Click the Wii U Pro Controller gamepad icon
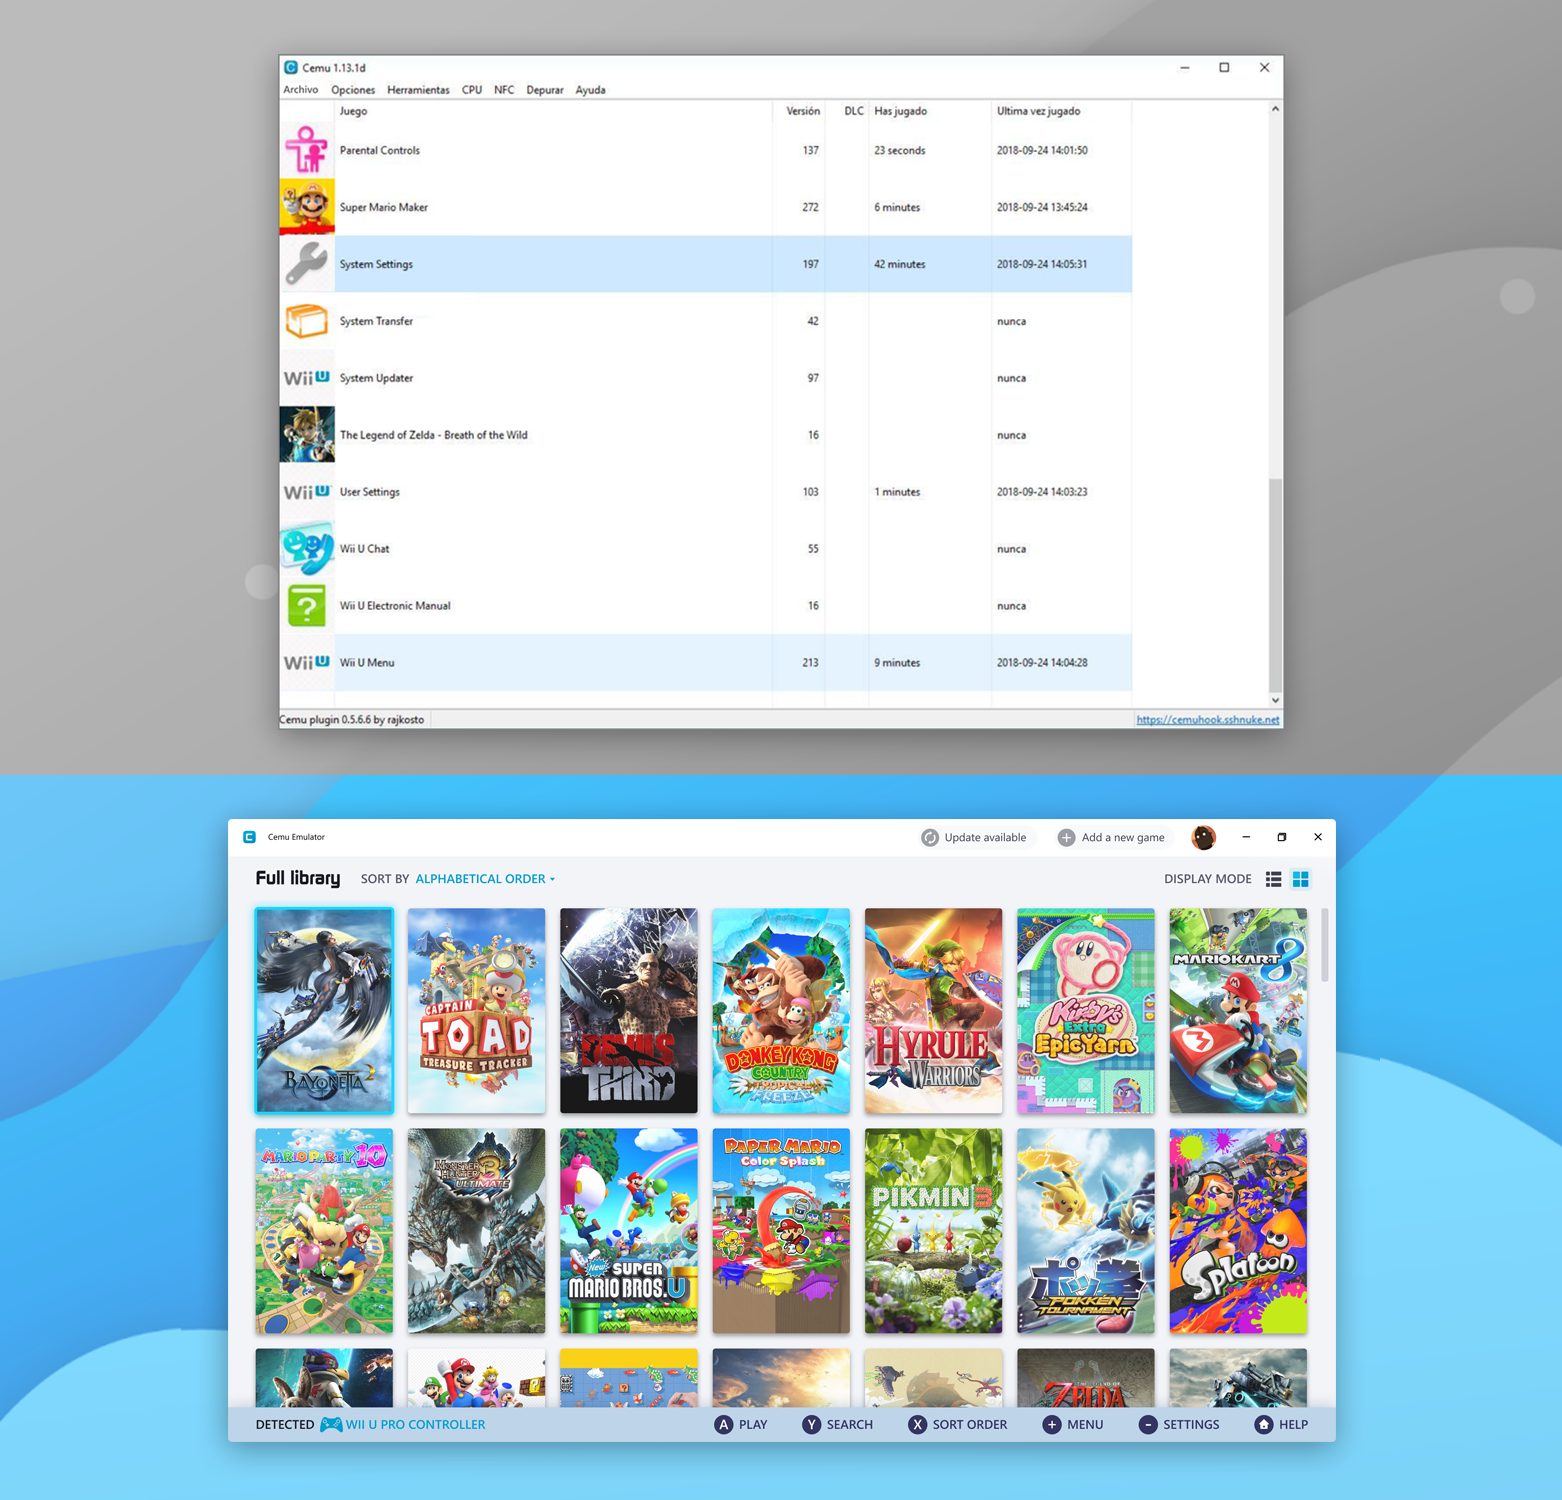This screenshot has width=1562, height=1500. point(331,1425)
